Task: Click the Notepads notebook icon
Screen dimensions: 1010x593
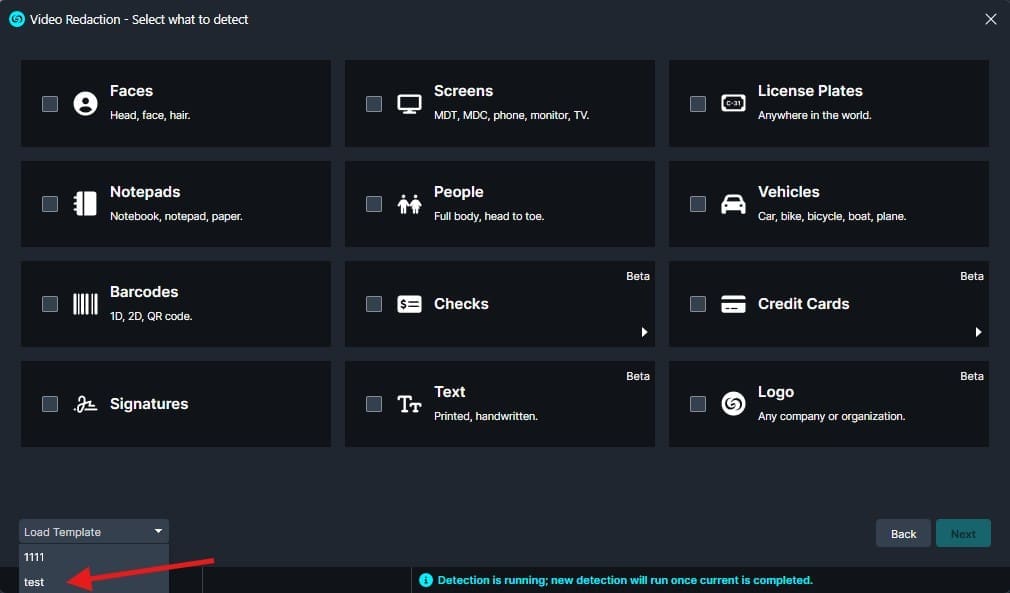Action: pos(85,204)
